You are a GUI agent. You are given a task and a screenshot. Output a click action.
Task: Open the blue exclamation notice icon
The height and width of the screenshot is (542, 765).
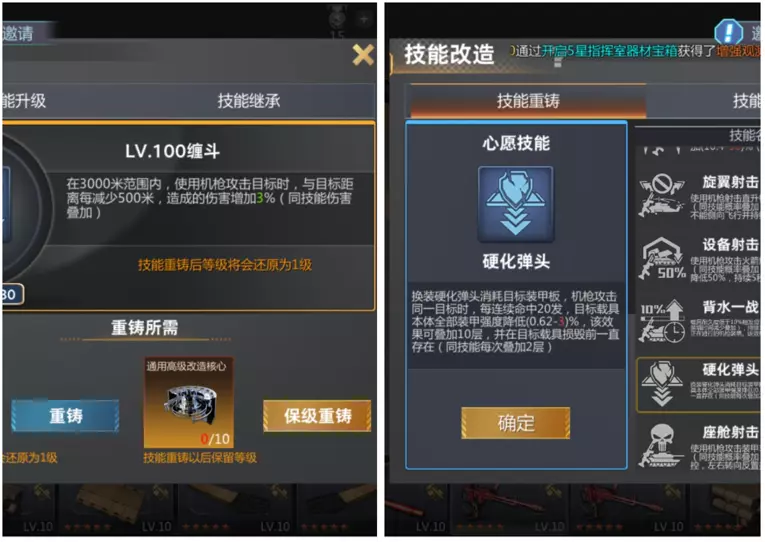(728, 32)
